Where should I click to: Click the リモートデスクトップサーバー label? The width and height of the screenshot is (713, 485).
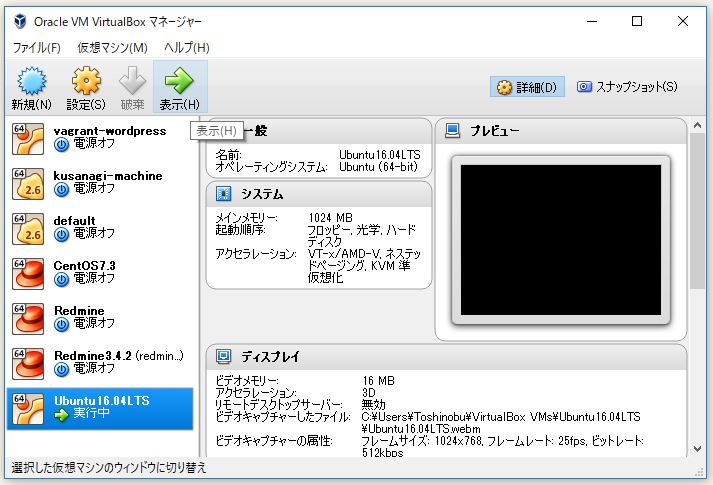(x=279, y=405)
